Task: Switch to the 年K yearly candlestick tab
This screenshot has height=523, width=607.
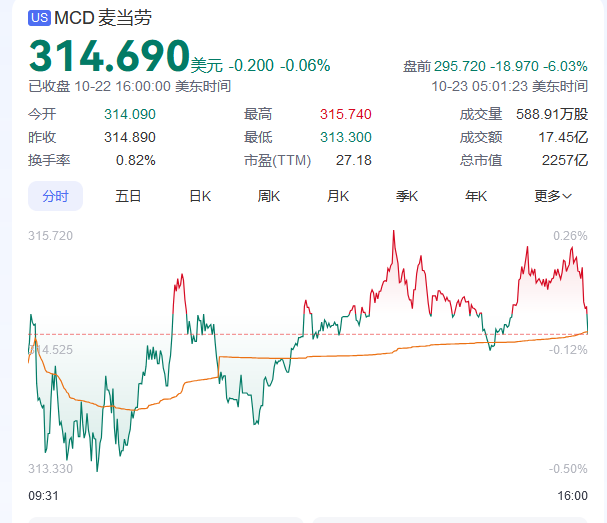Action: [x=476, y=196]
